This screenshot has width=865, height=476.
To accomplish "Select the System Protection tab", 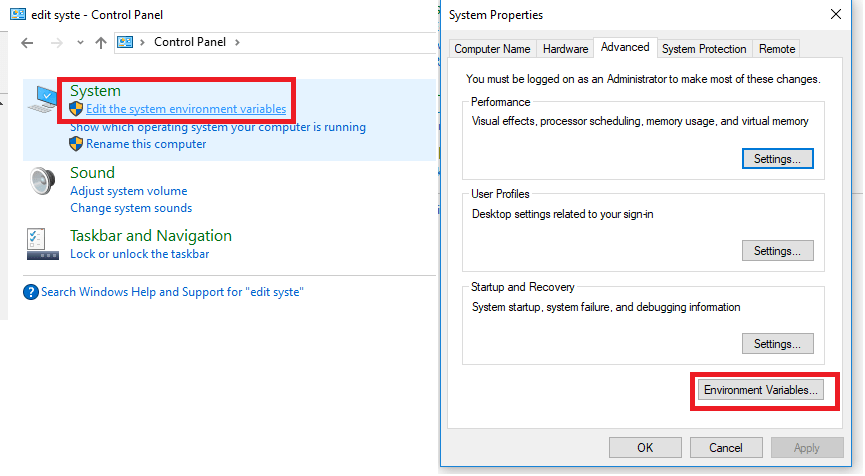I will [704, 49].
